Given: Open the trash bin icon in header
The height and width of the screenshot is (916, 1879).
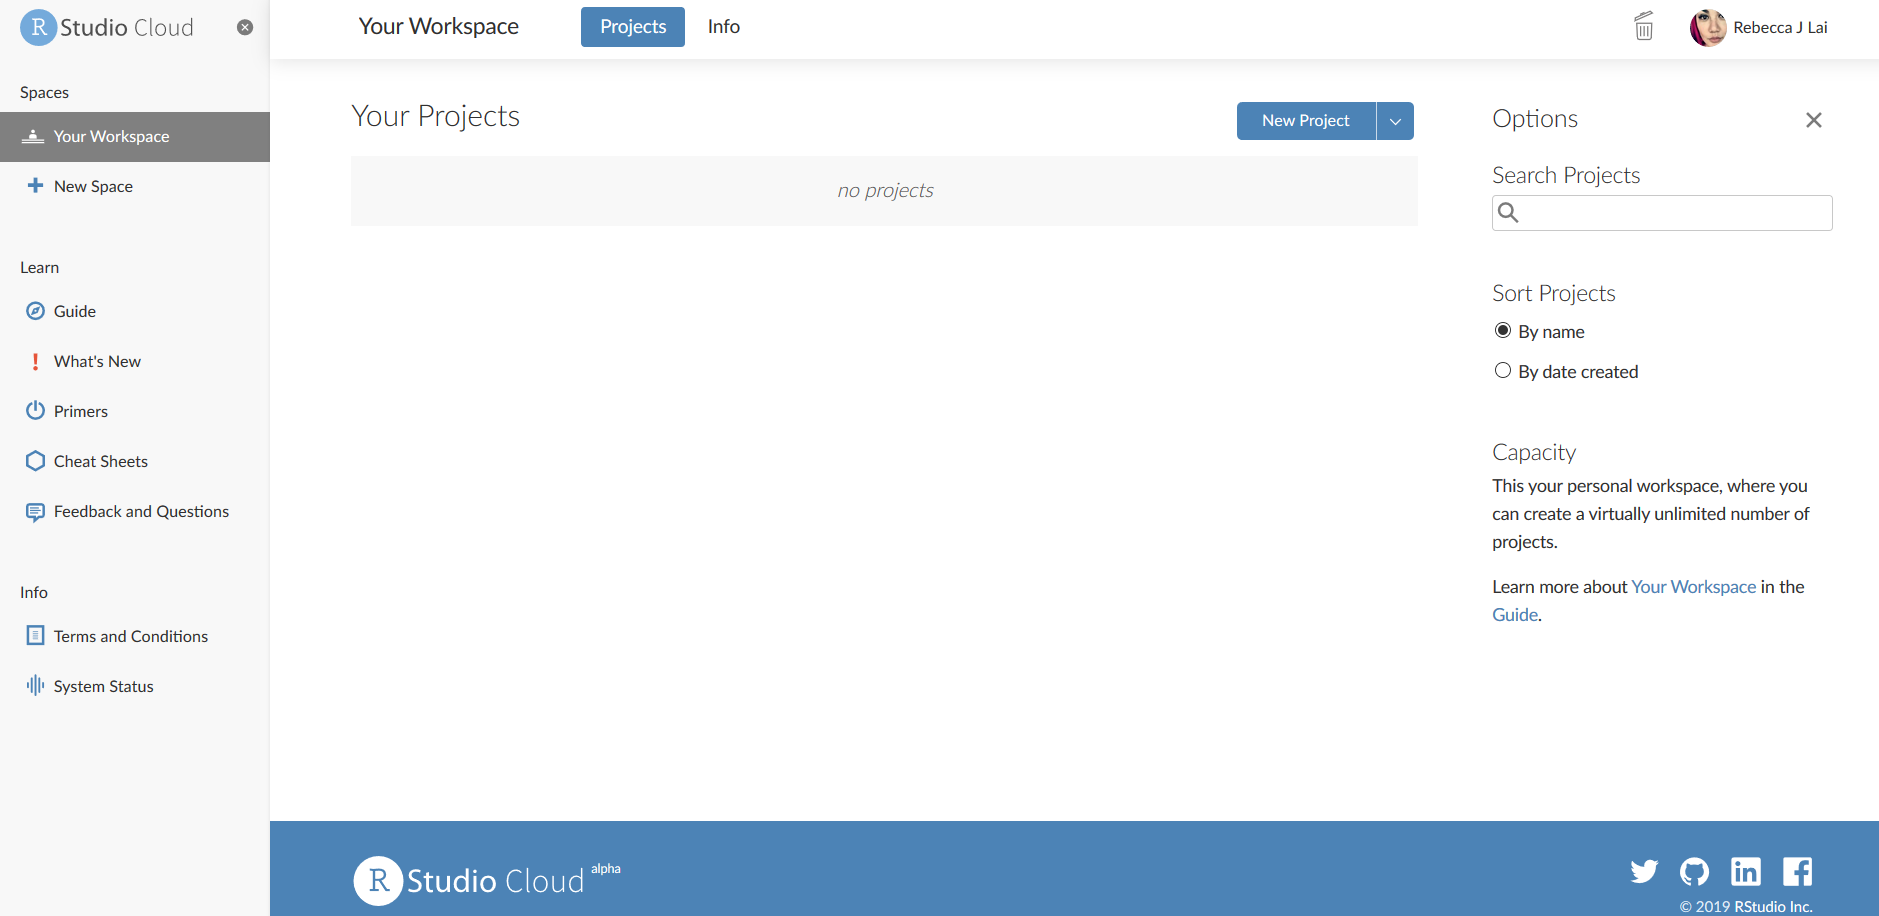Looking at the screenshot, I should (x=1644, y=26).
